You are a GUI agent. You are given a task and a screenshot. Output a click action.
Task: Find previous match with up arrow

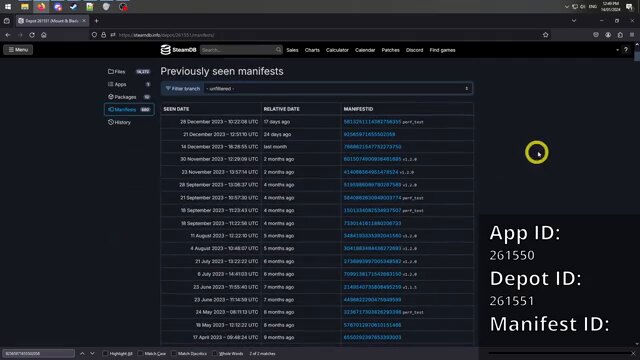[82, 353]
